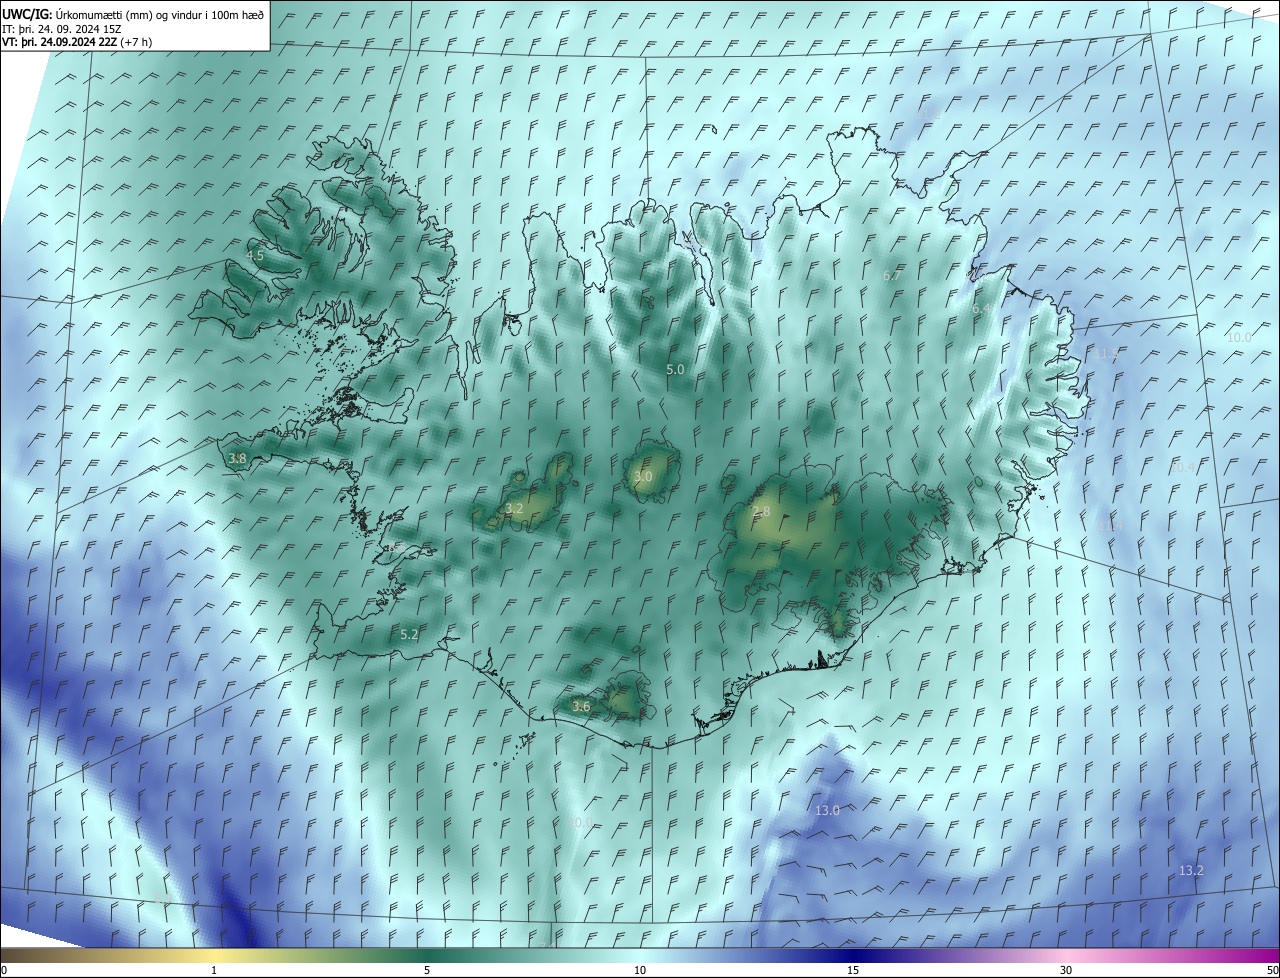The width and height of the screenshot is (1280, 978).
Task: Click the 3.0 value on the central glacier
Action: pyautogui.click(x=642, y=477)
